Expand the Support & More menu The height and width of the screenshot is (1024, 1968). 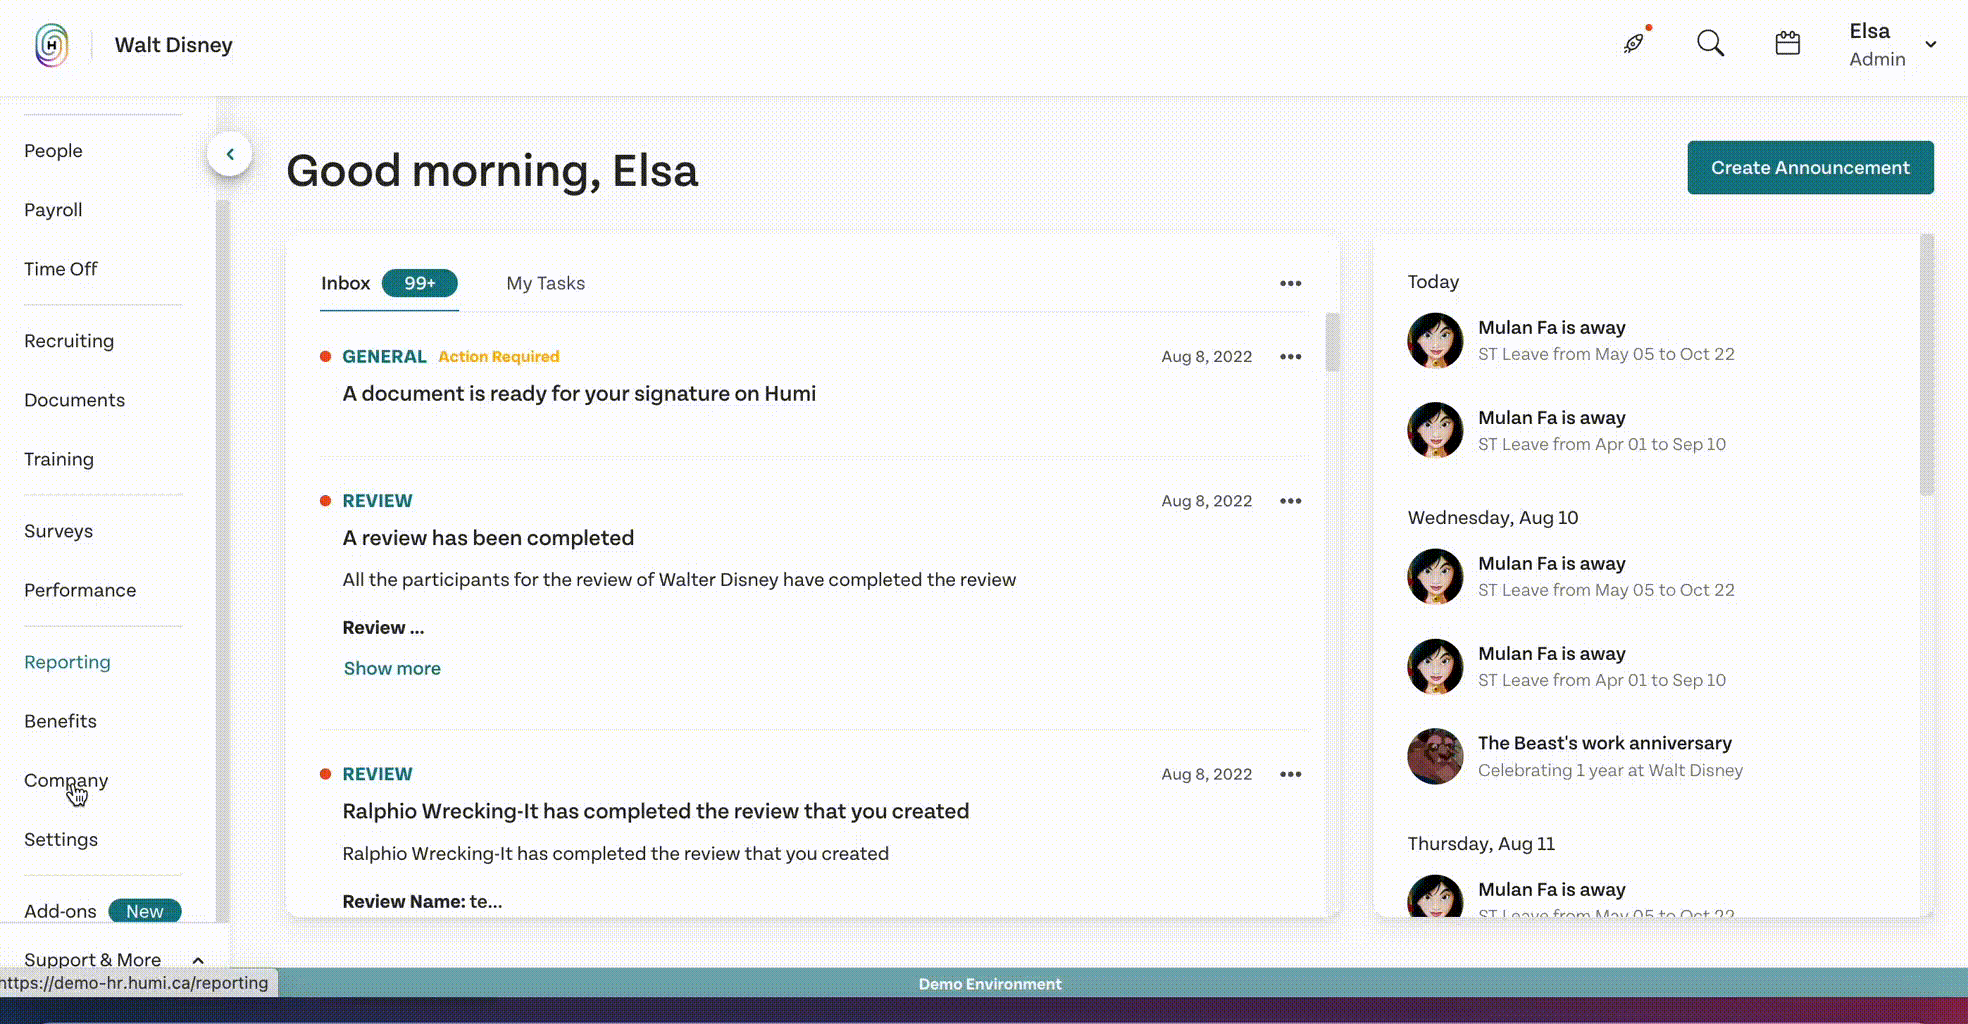coord(113,960)
